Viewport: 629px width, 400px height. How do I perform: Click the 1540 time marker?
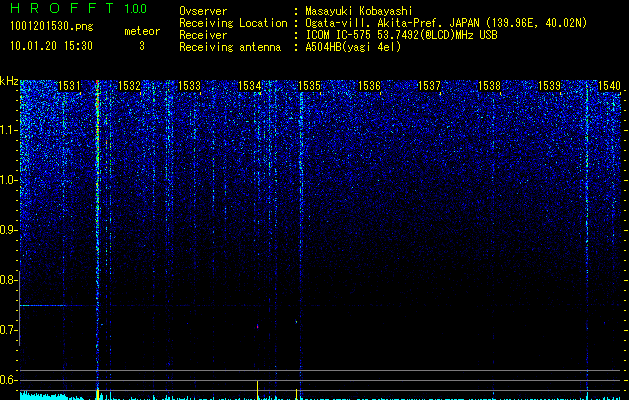point(609,85)
